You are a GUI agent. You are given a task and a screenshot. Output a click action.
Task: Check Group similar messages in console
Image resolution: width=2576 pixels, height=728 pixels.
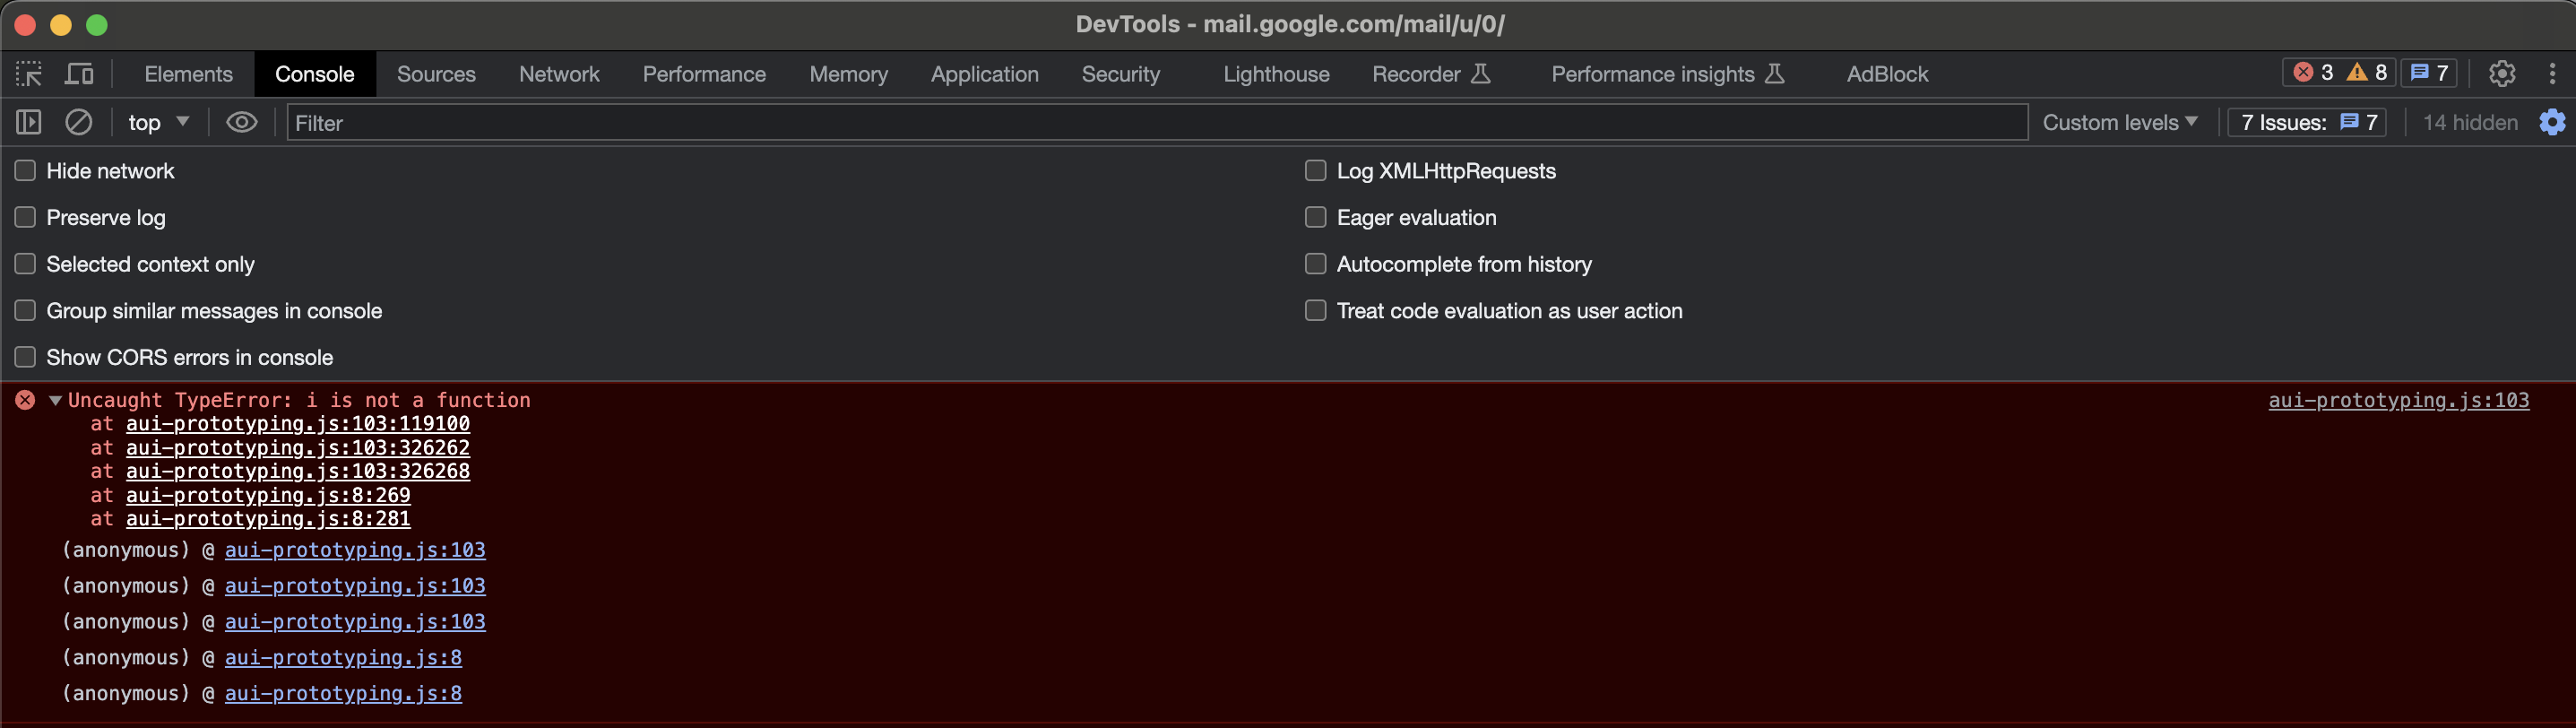pos(25,310)
